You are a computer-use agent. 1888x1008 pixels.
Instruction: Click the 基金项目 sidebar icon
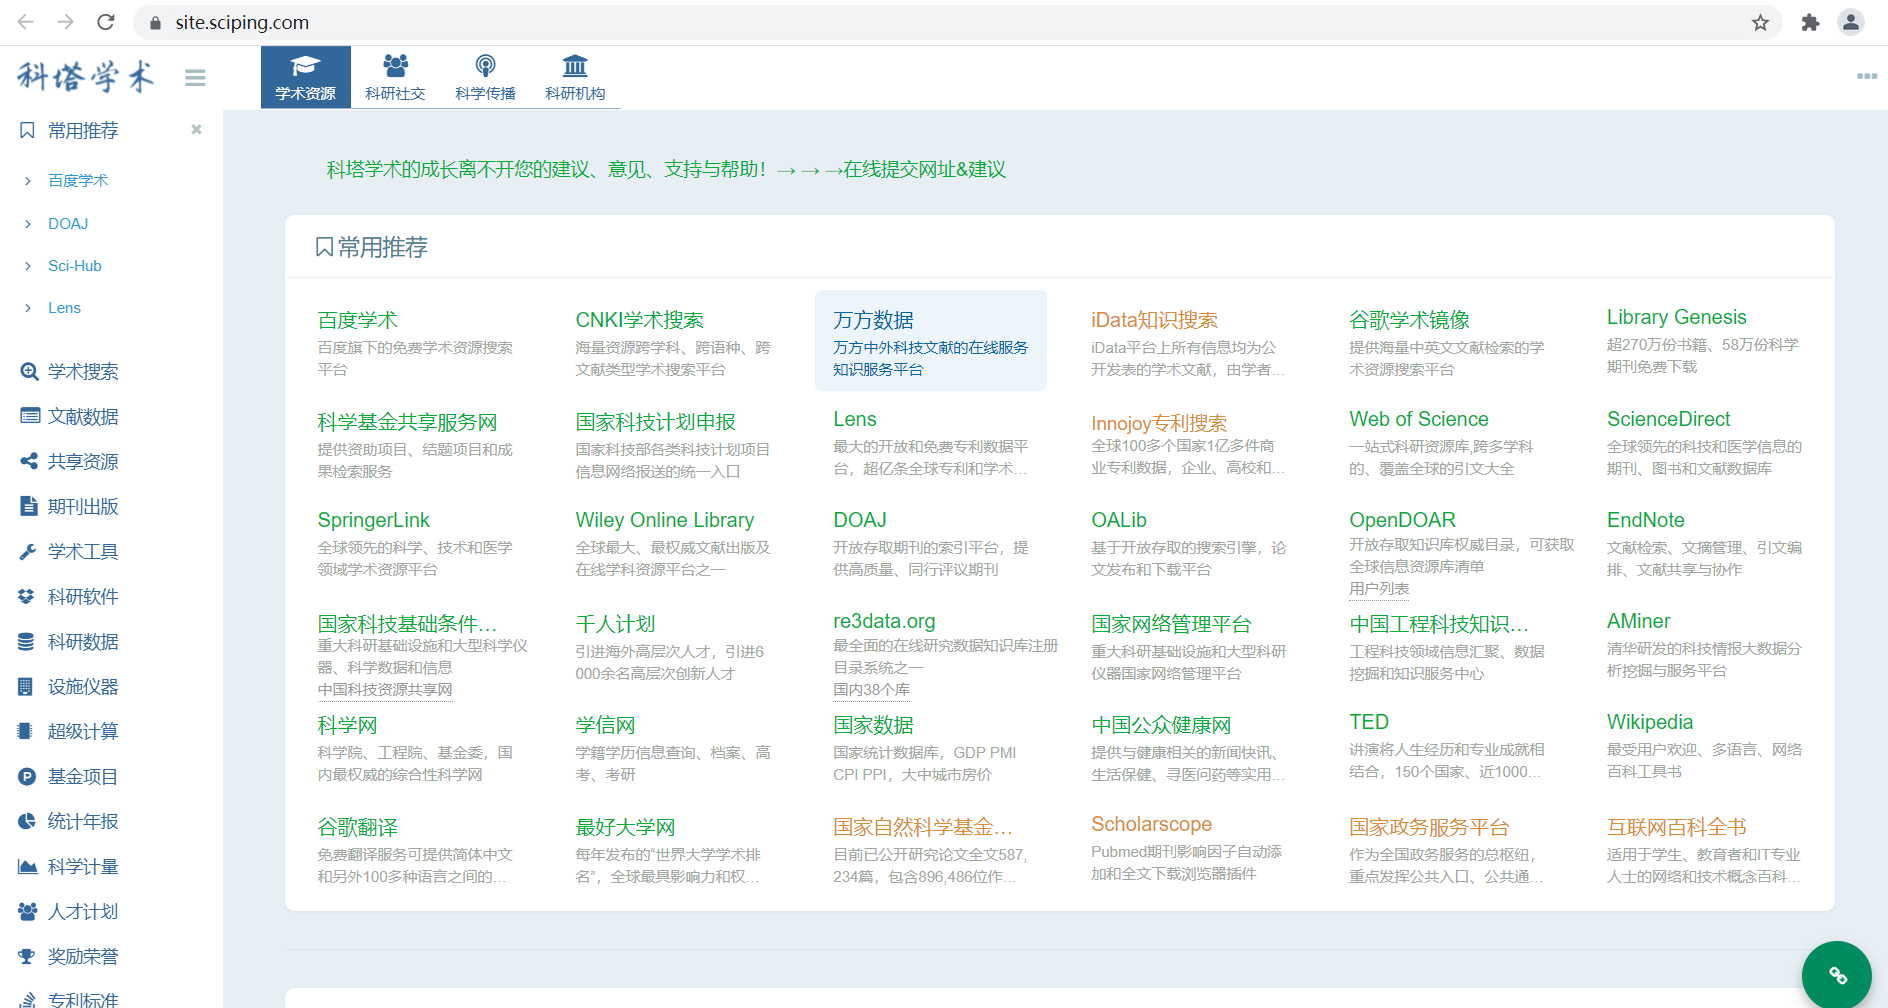point(27,776)
